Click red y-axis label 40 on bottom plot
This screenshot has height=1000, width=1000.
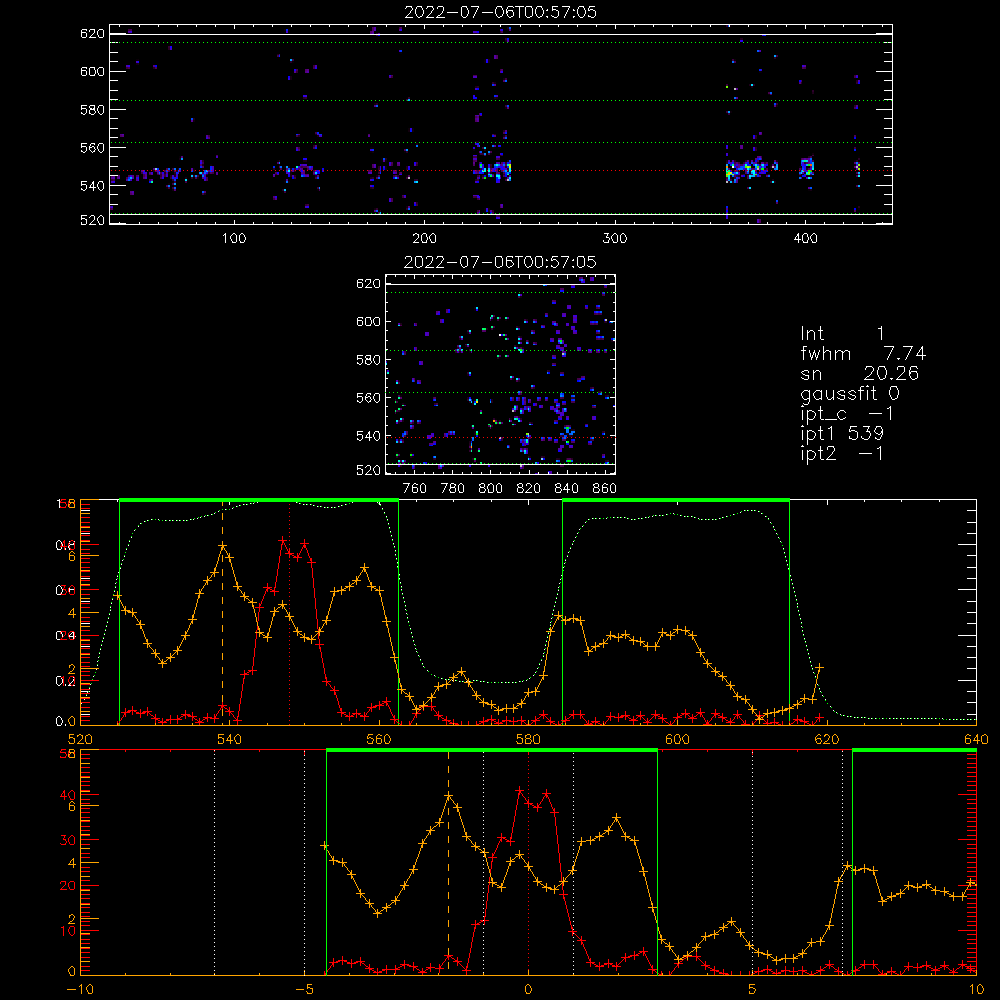pos(68,795)
